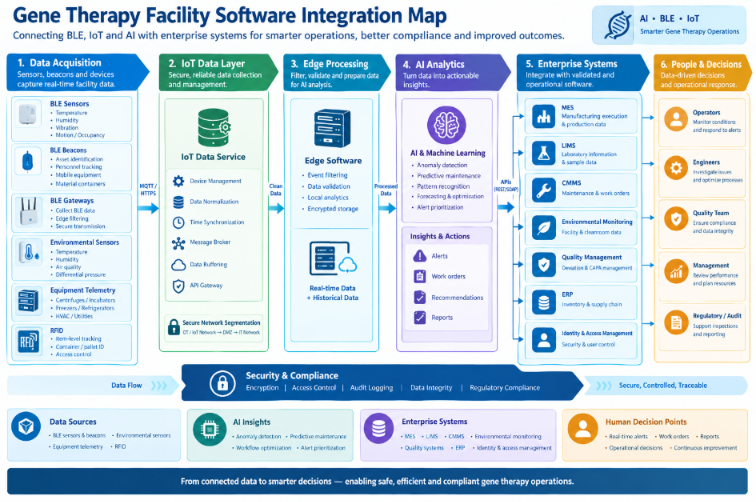Click the BLE Sensors device icon
The height and width of the screenshot is (502, 756).
click(27, 115)
